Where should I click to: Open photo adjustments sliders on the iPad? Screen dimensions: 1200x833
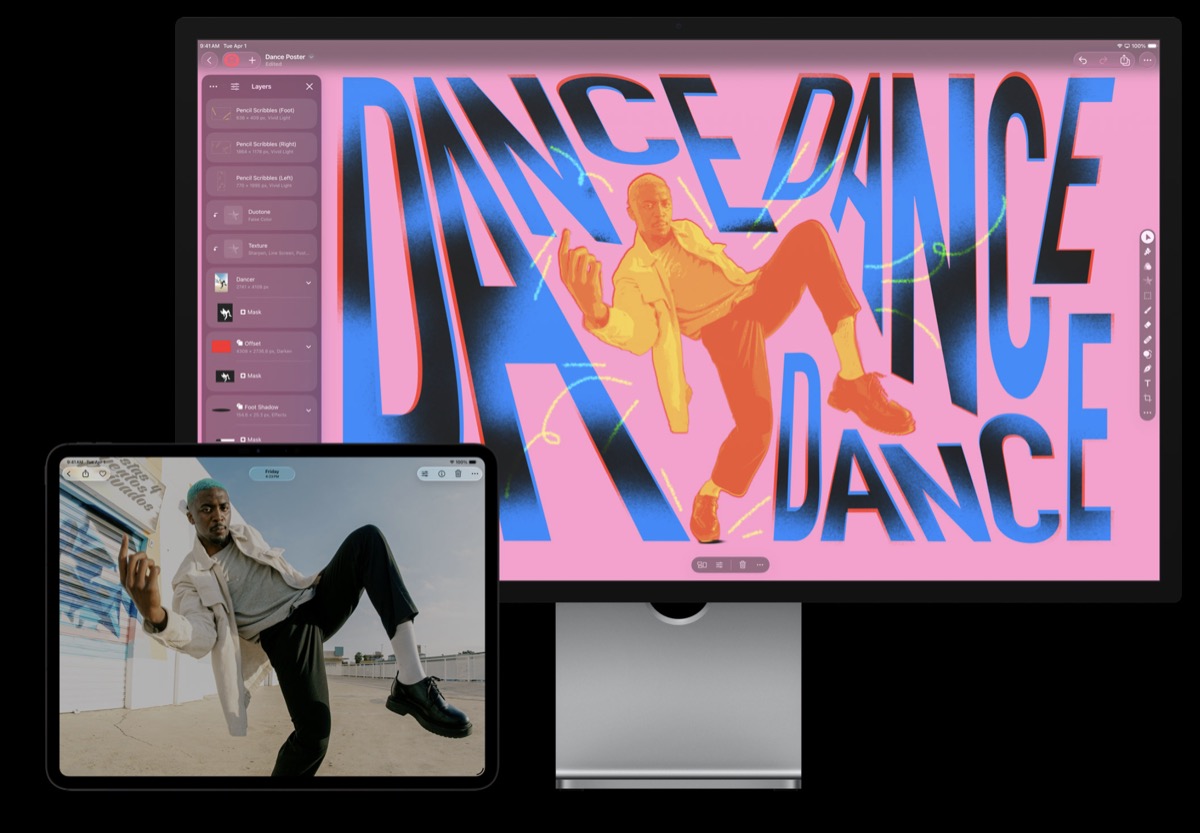pyautogui.click(x=425, y=473)
